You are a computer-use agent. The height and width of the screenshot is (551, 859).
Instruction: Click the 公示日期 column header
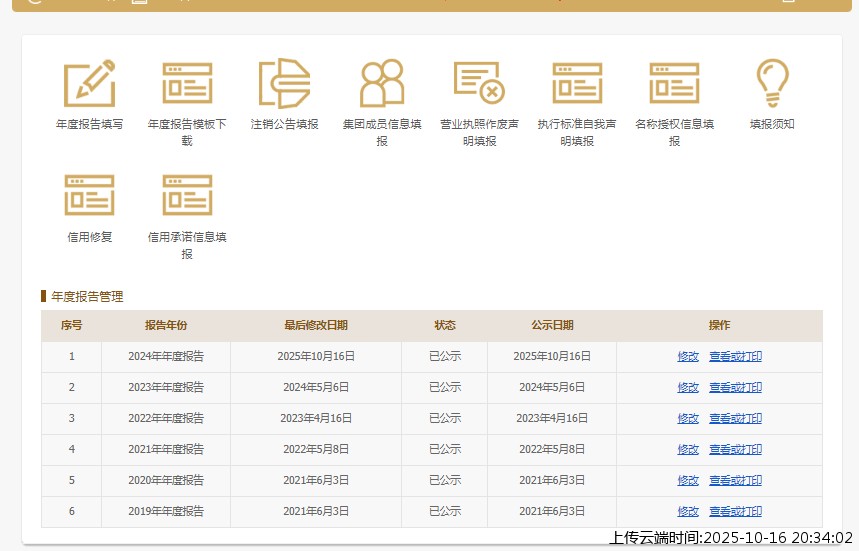[552, 326]
